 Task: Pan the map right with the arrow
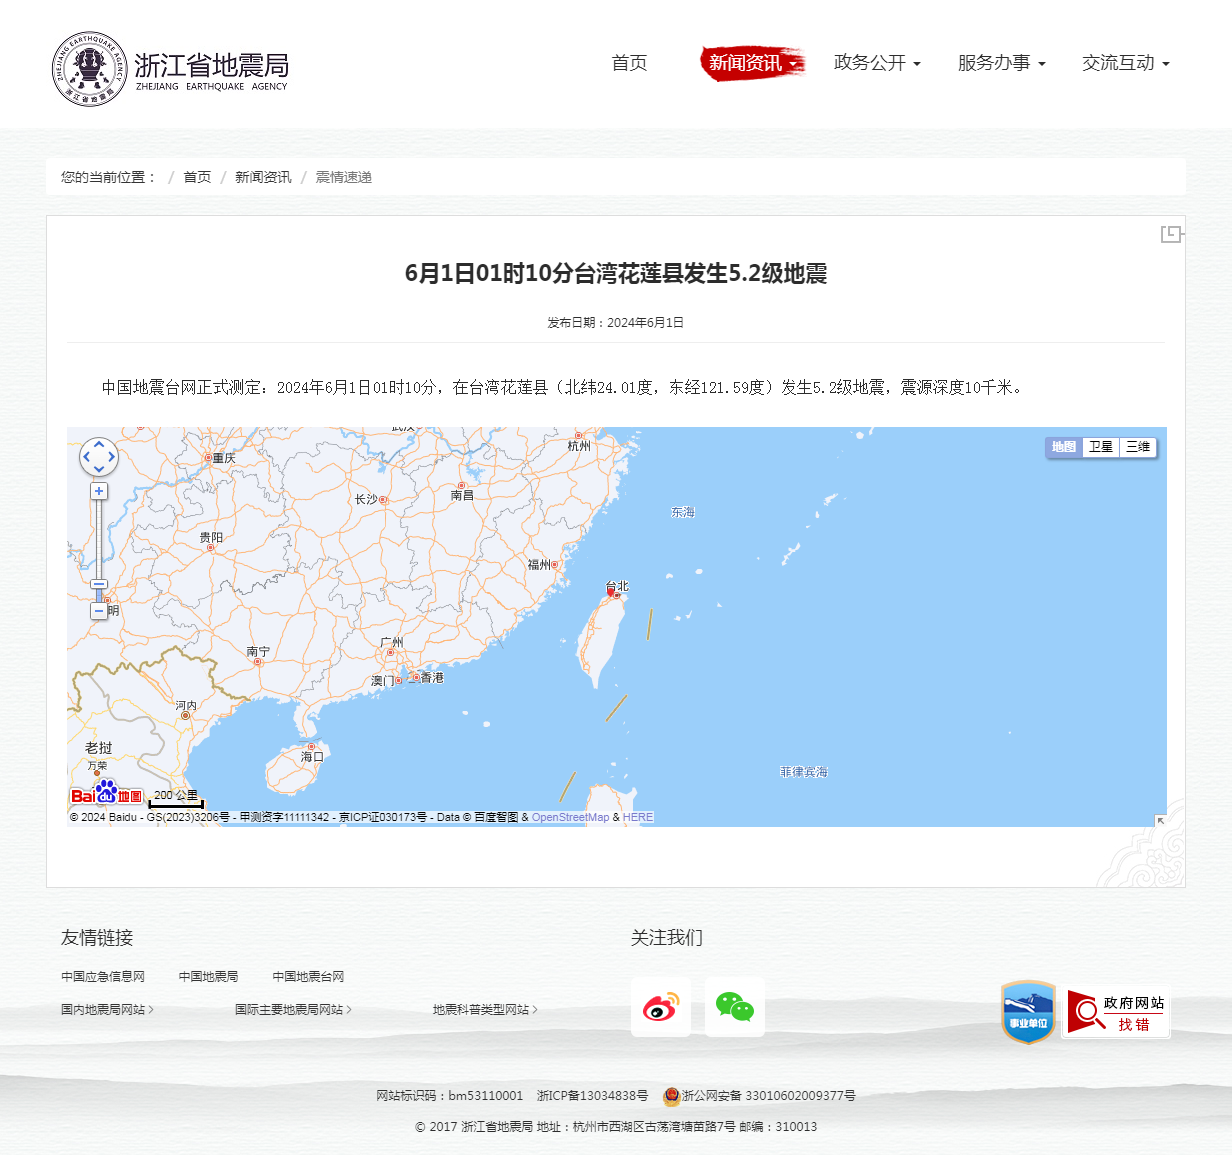coord(112,458)
